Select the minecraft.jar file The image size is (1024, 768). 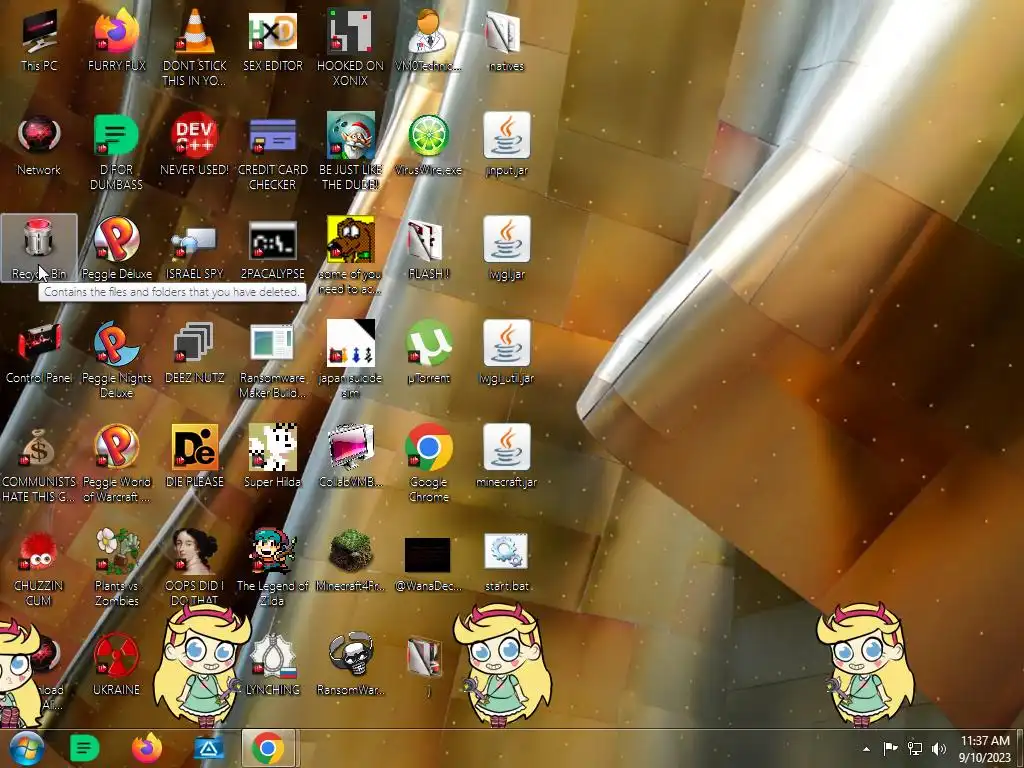click(x=506, y=456)
